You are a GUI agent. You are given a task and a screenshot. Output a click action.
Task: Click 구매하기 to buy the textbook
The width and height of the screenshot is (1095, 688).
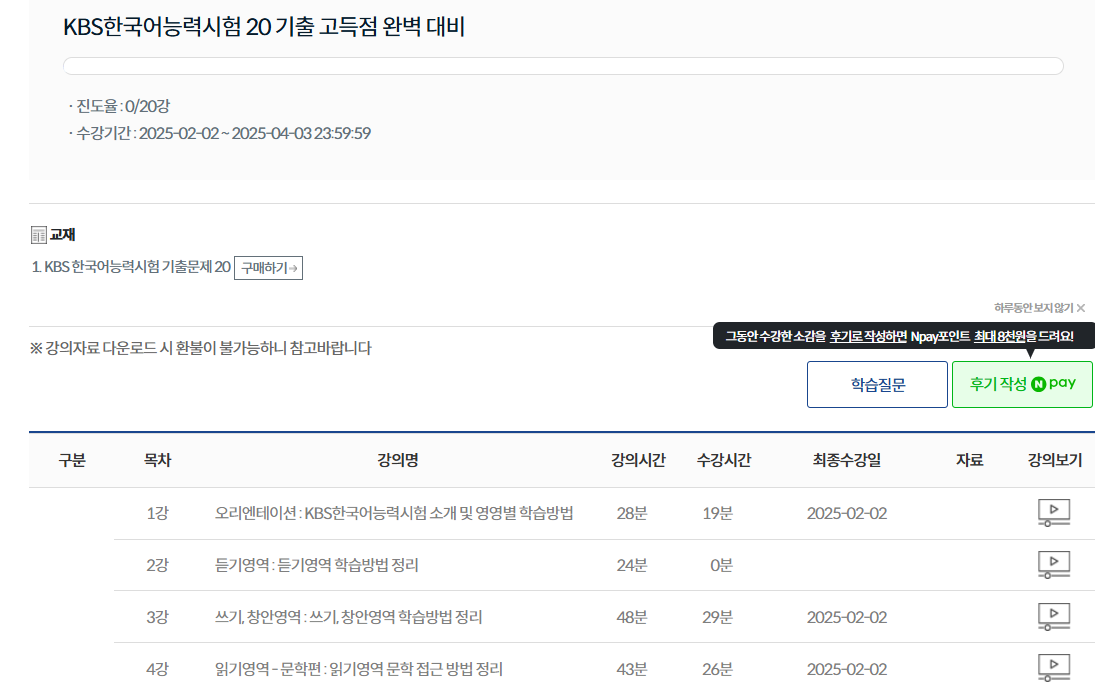coord(268,268)
